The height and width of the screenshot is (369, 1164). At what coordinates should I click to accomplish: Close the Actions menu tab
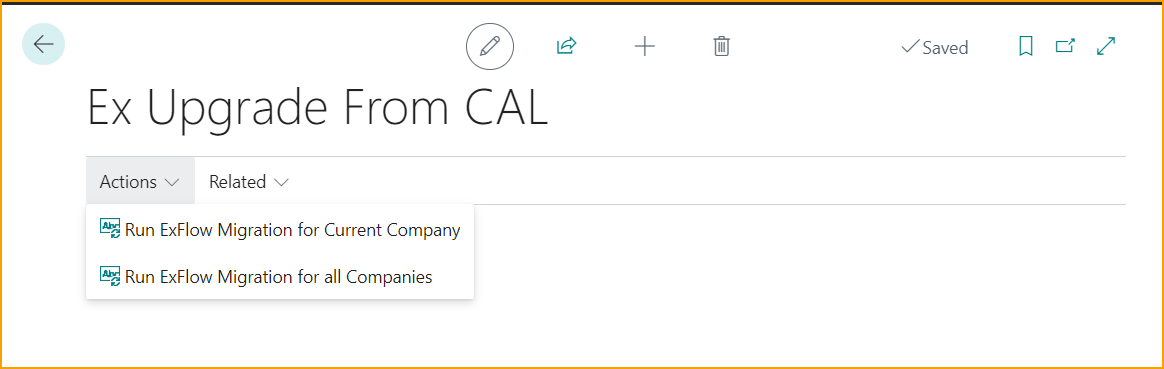[x=140, y=181]
